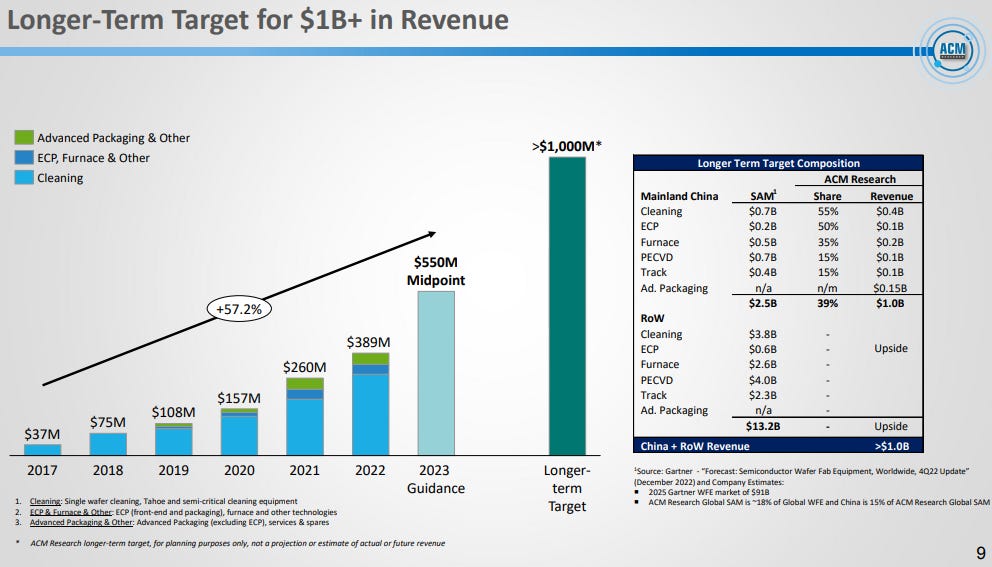Image resolution: width=992 pixels, height=567 pixels.
Task: Click the $0.2B SAM cell for ECP
Action: [763, 227]
